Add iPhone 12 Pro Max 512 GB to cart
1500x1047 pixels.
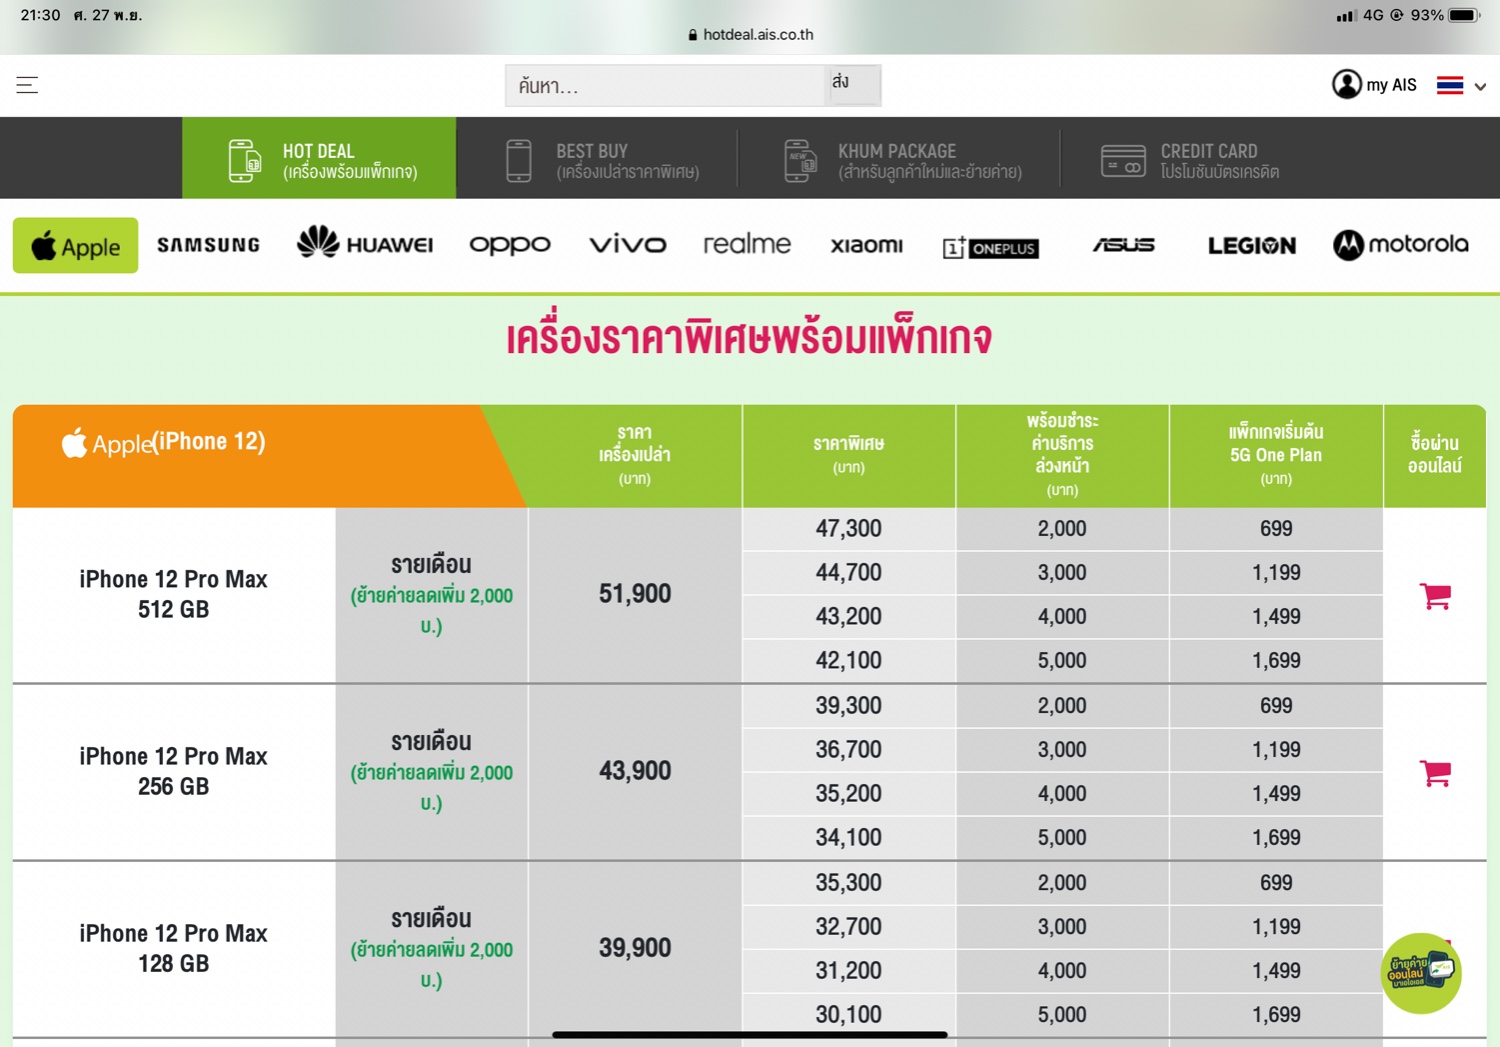[1435, 596]
